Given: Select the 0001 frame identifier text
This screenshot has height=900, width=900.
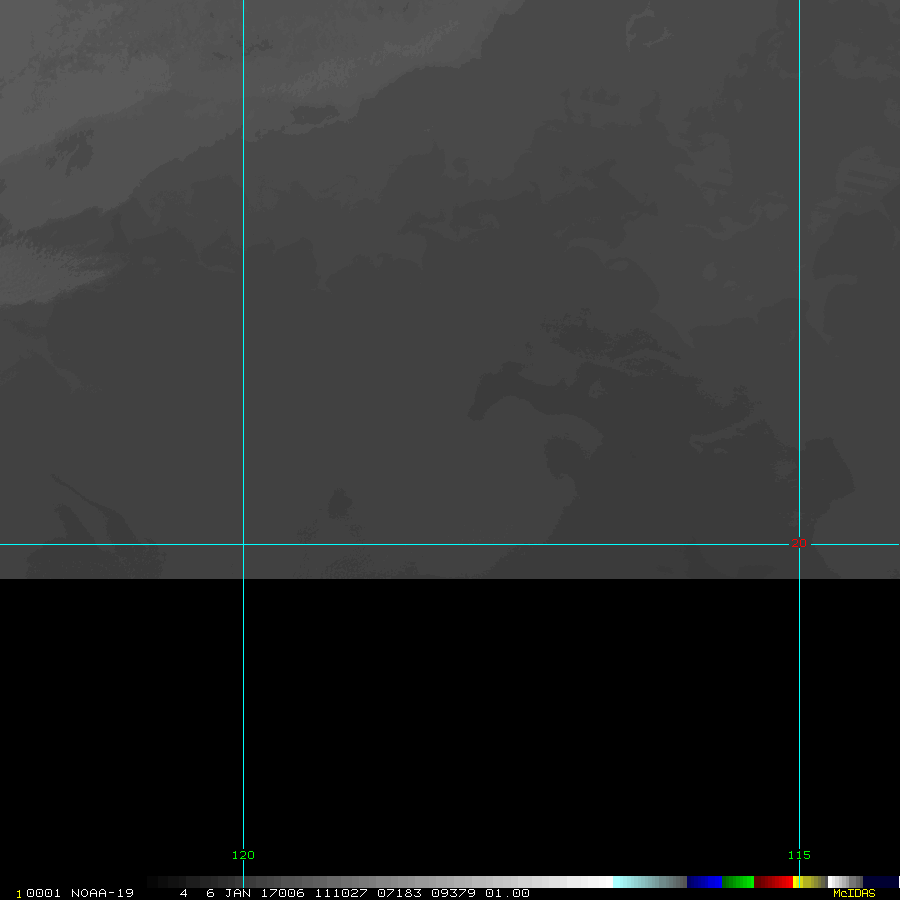Looking at the screenshot, I should (x=44, y=893).
